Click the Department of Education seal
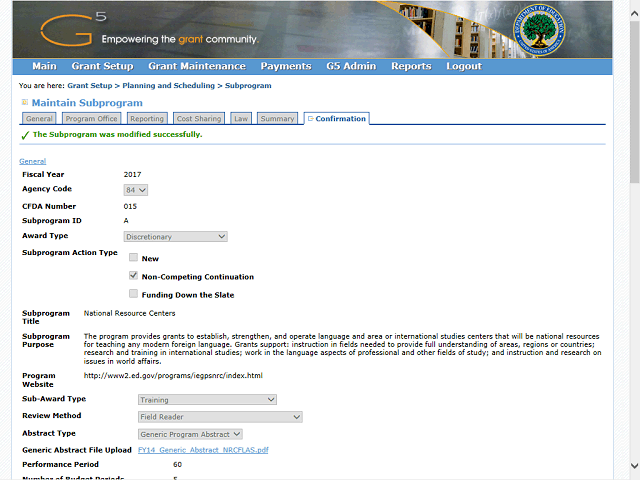Viewport: 640px width, 480px height. click(539, 30)
